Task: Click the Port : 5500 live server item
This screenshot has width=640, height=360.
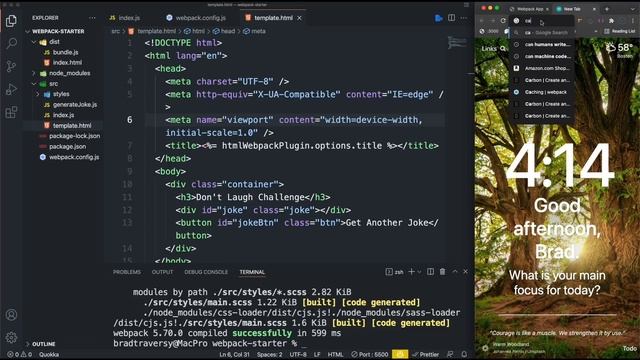Action: click(x=370, y=355)
